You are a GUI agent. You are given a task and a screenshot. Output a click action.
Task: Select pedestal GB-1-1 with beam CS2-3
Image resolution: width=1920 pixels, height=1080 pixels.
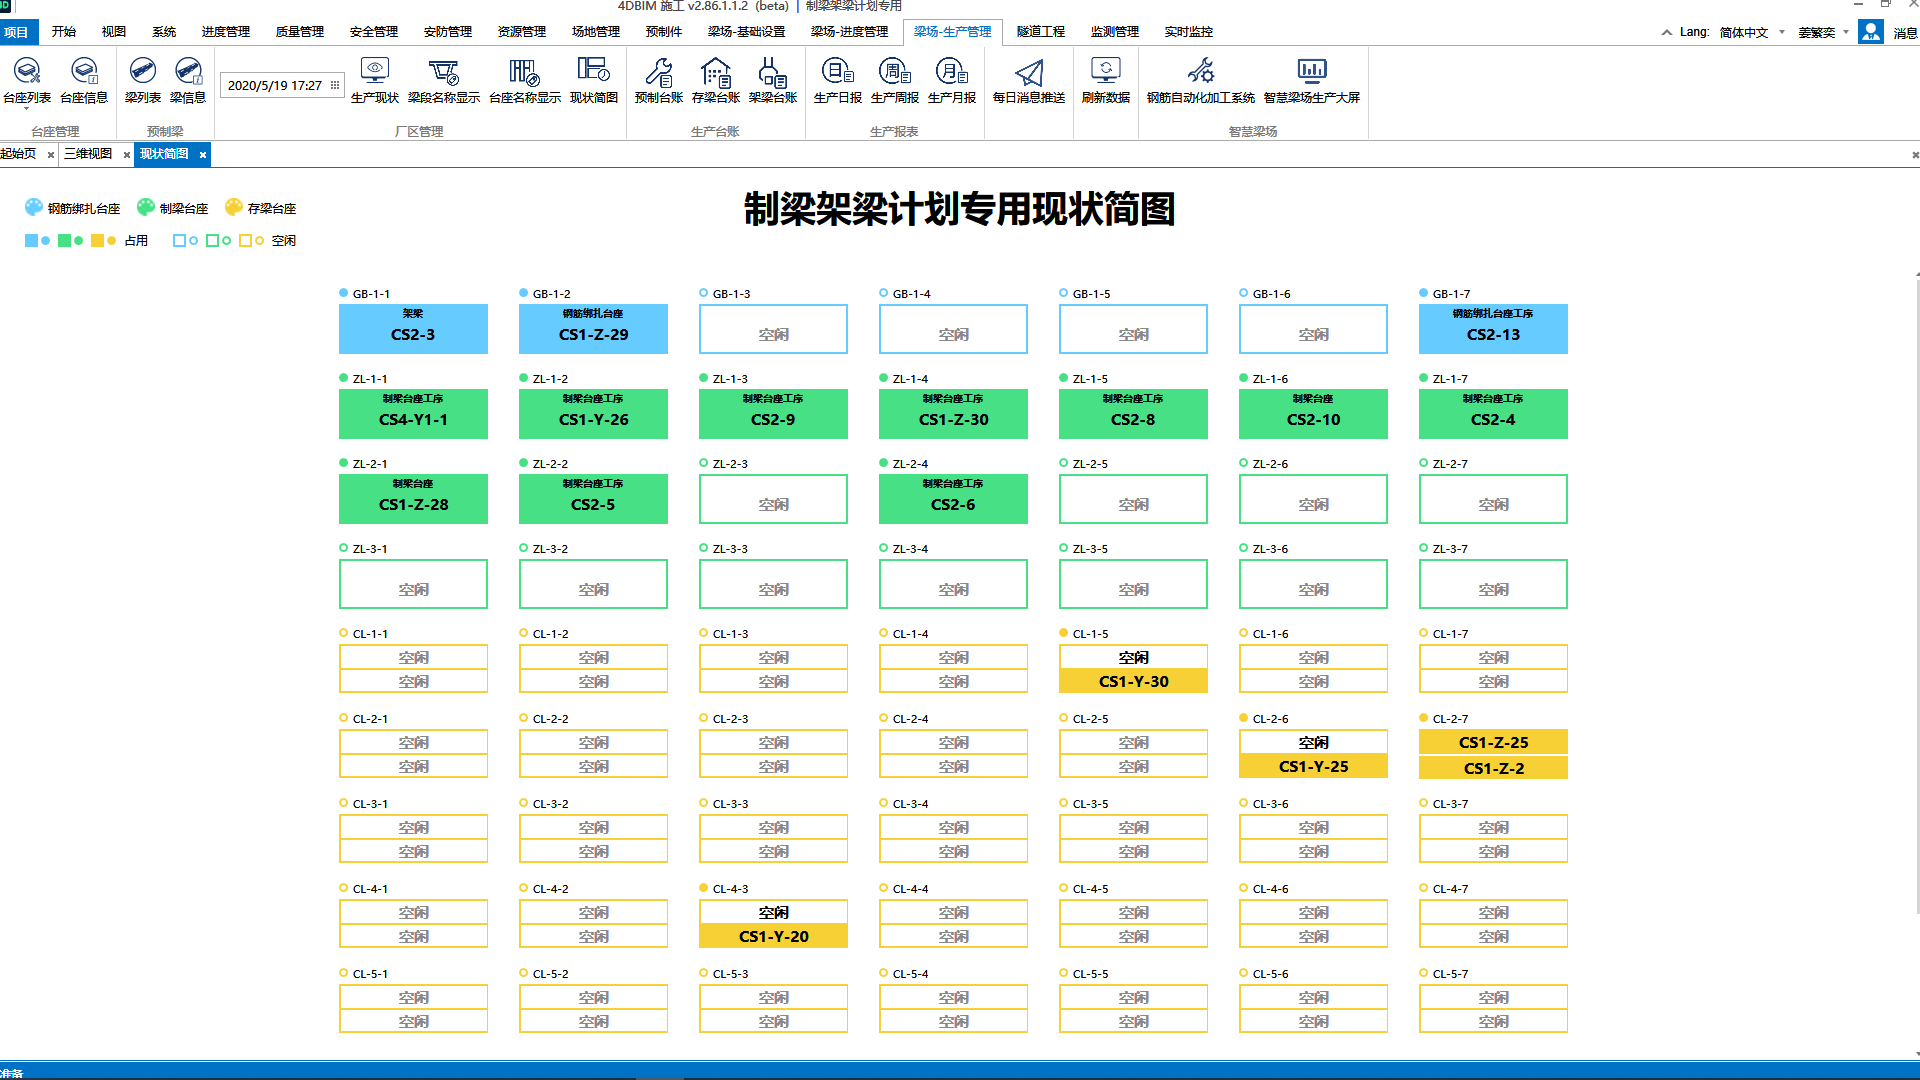(413, 329)
